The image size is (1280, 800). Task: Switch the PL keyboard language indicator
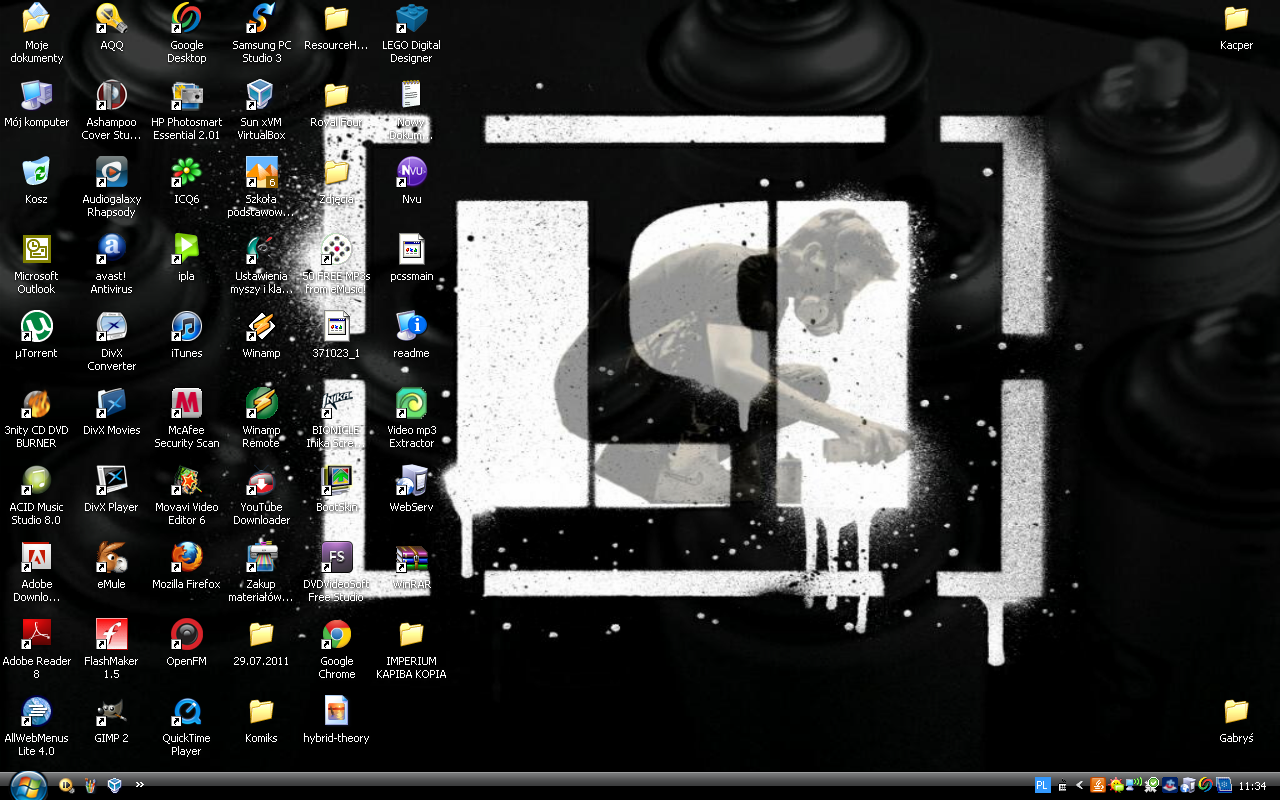(x=1043, y=786)
